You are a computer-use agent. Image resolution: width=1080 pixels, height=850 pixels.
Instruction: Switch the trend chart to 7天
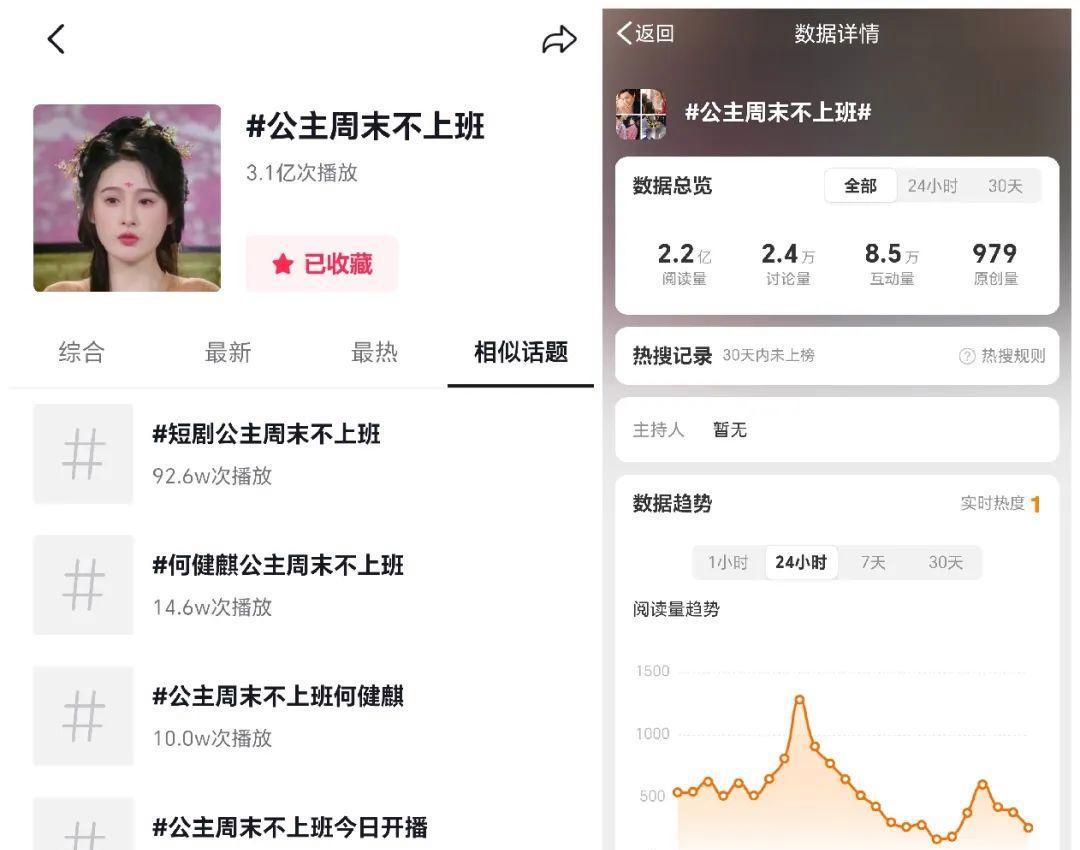(x=873, y=563)
